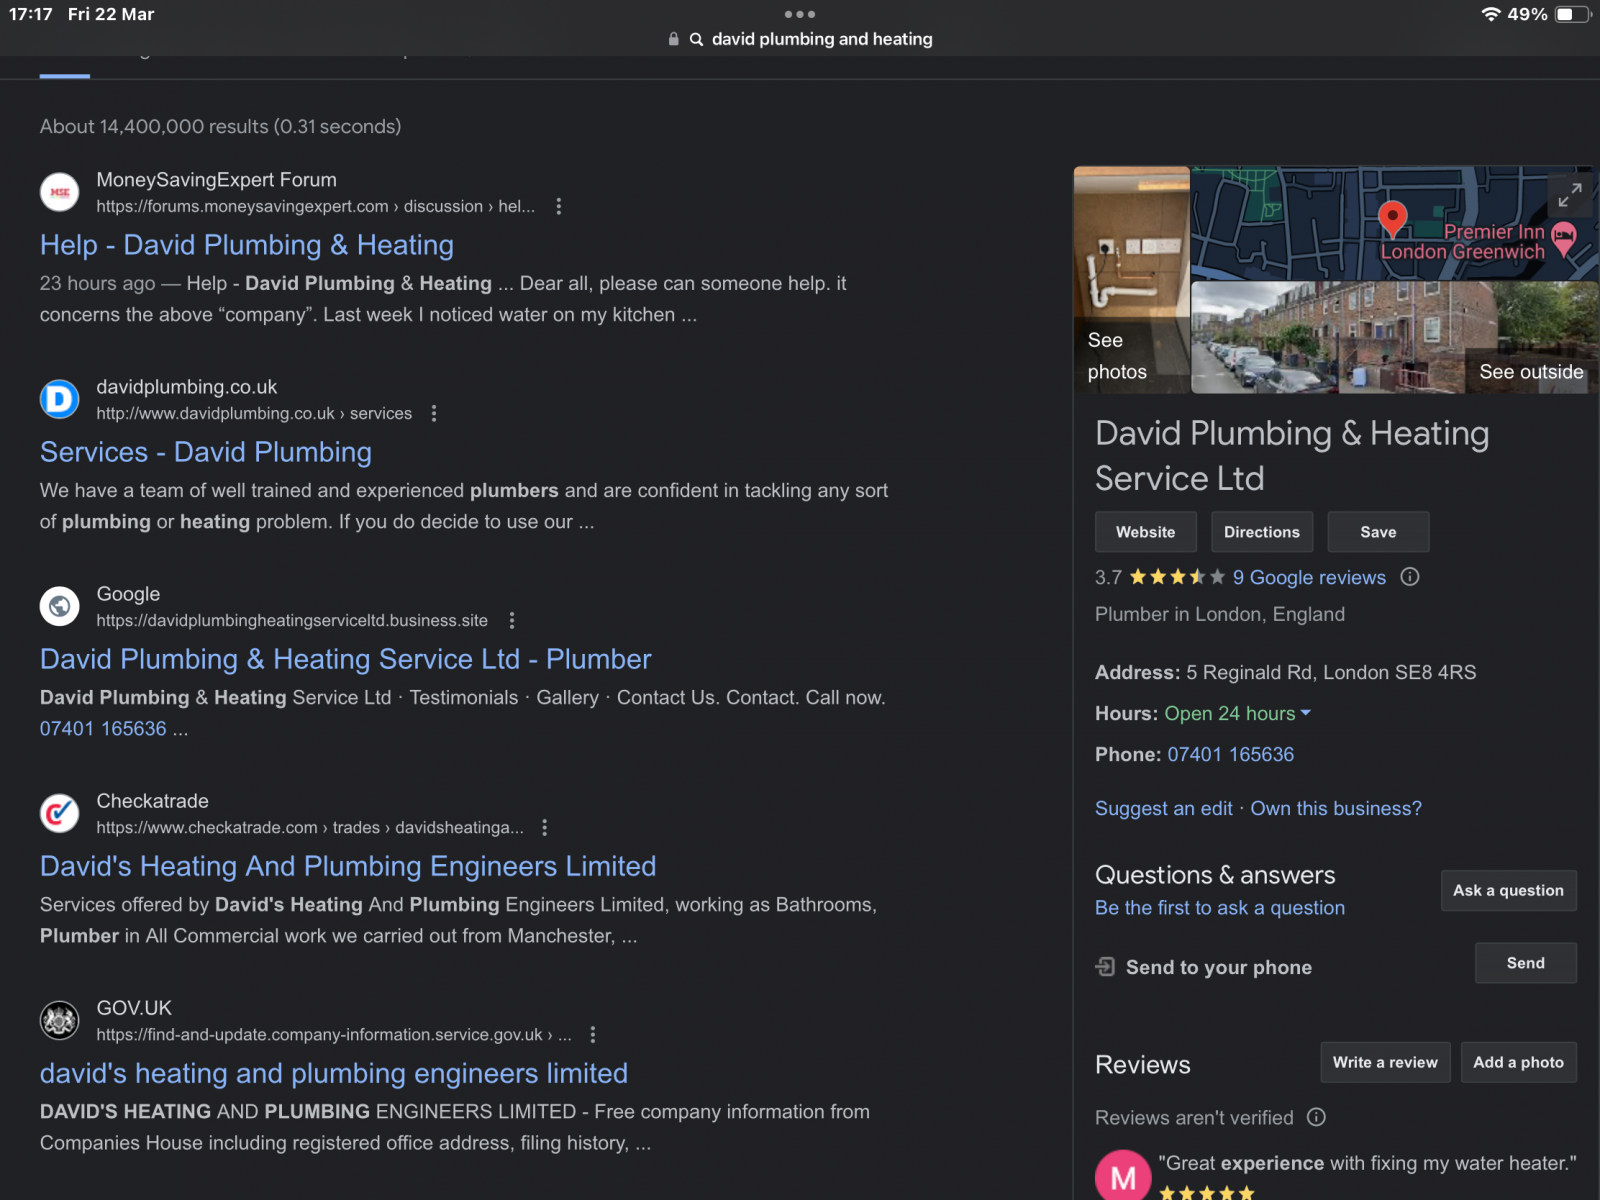Click the globe favicon of the Google business.site result
The width and height of the screenshot is (1600, 1200).
pyautogui.click(x=60, y=605)
